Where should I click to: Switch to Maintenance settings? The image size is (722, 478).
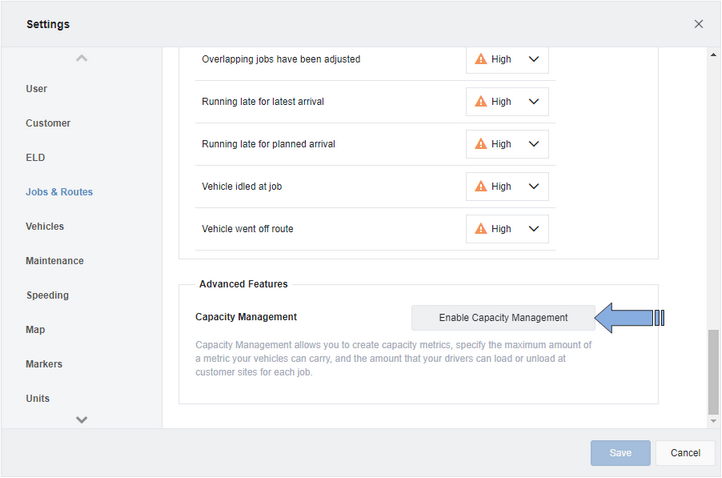(54, 261)
